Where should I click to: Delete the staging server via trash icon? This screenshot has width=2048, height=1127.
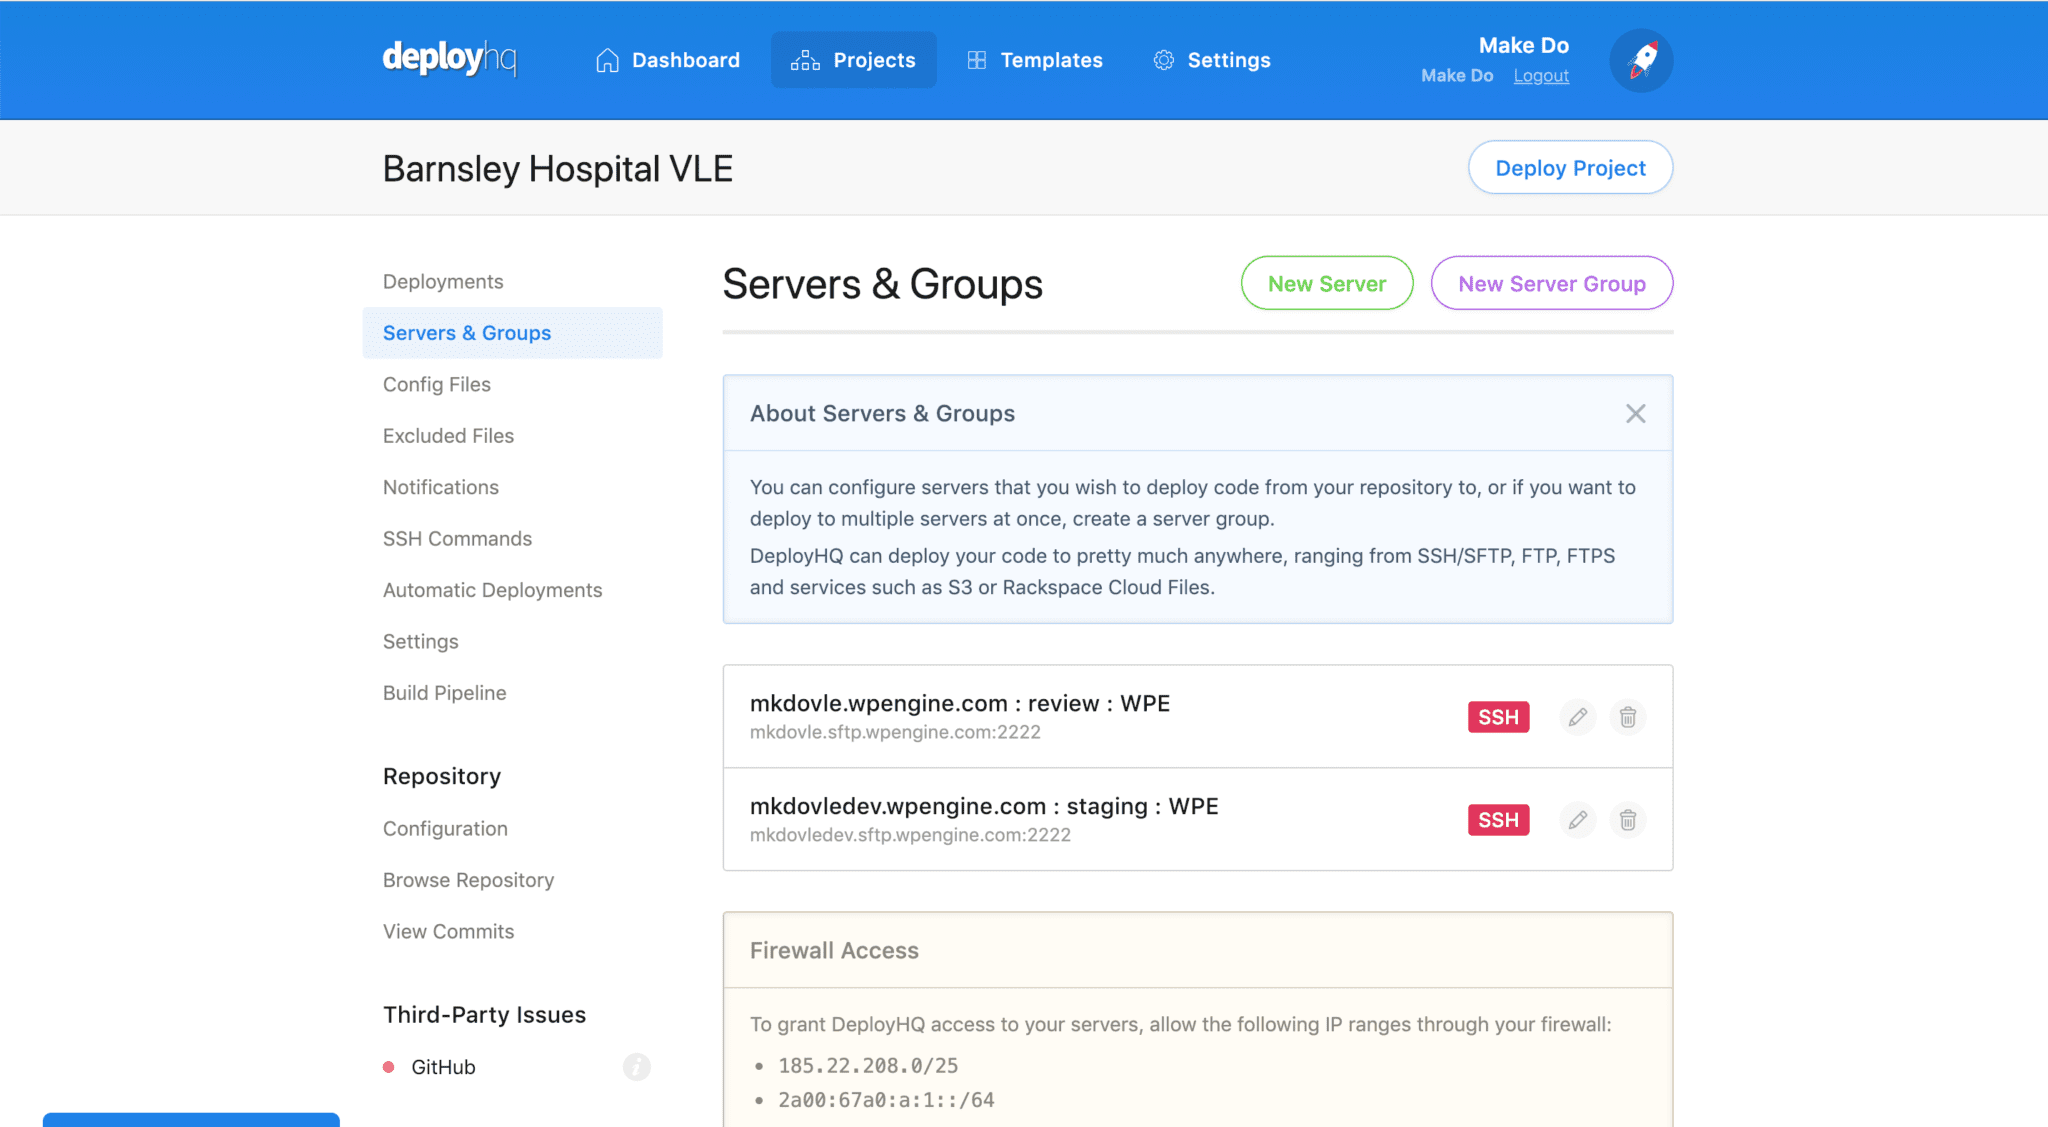[1628, 820]
